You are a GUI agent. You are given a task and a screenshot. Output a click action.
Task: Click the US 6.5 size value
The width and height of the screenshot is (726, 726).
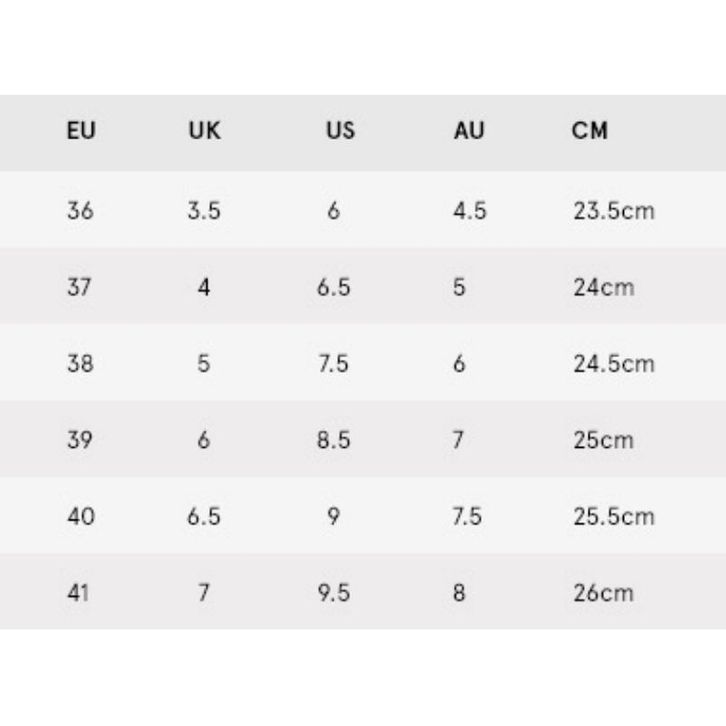(334, 288)
